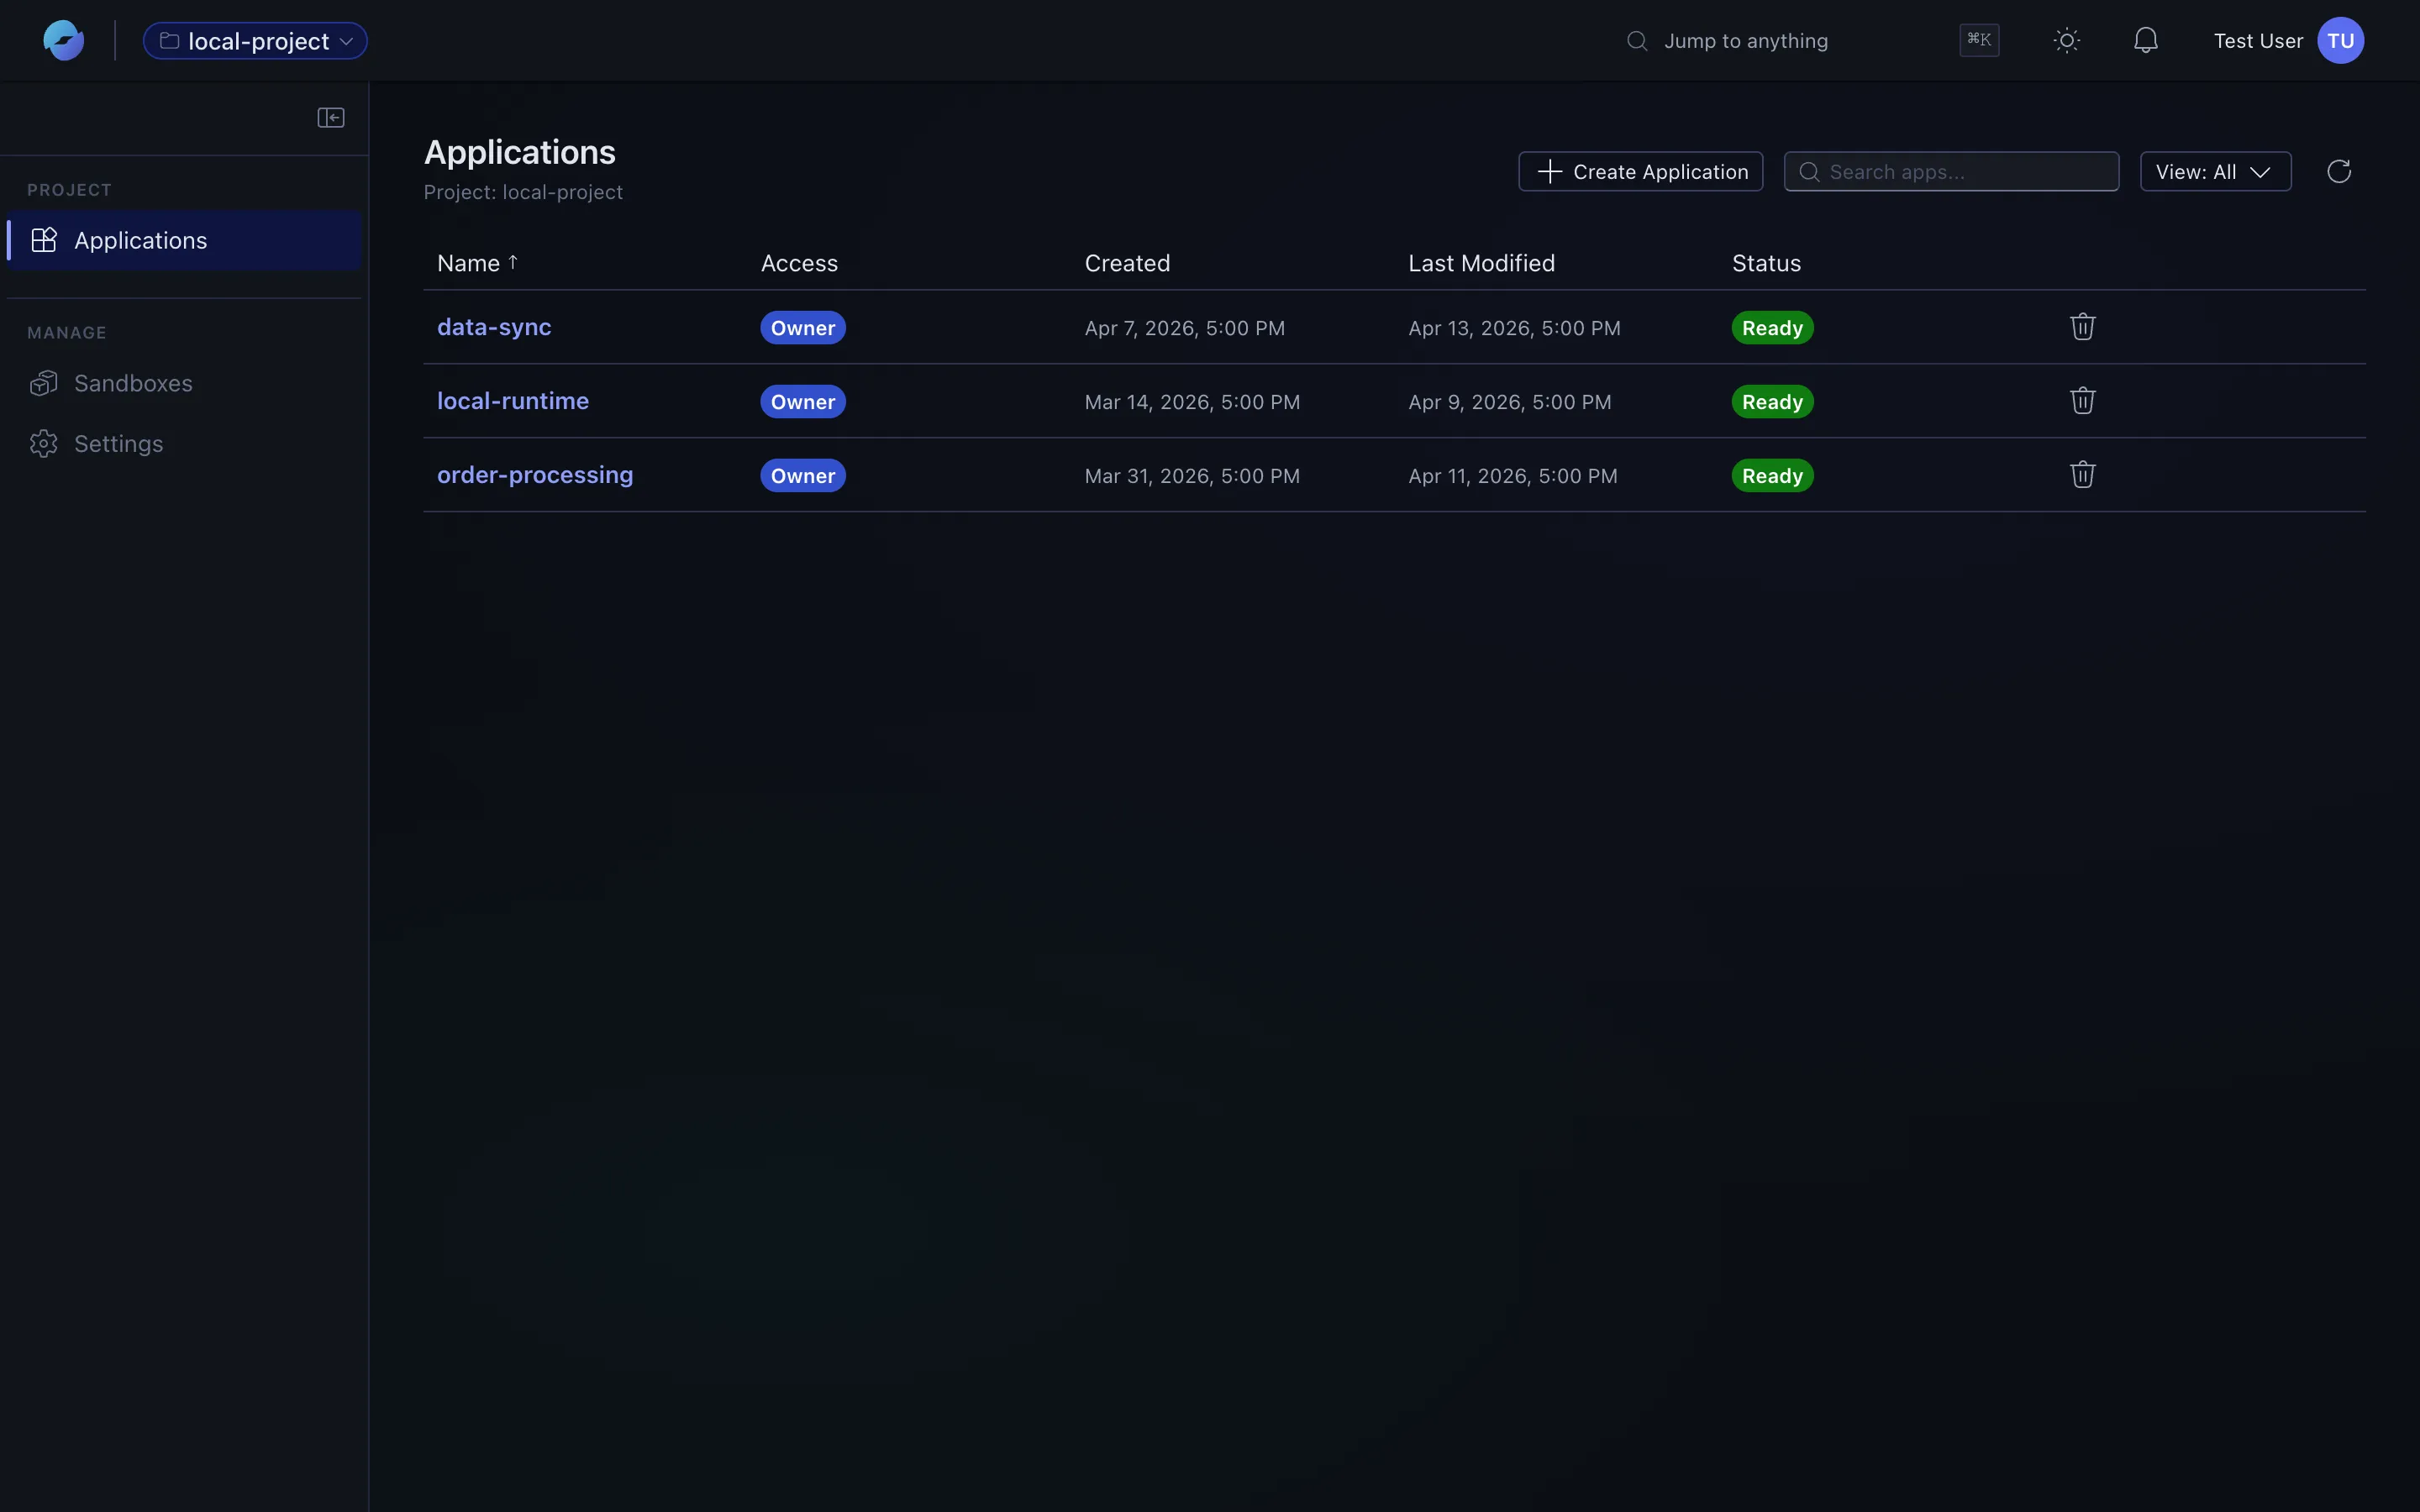Click the Created column header

(1127, 263)
